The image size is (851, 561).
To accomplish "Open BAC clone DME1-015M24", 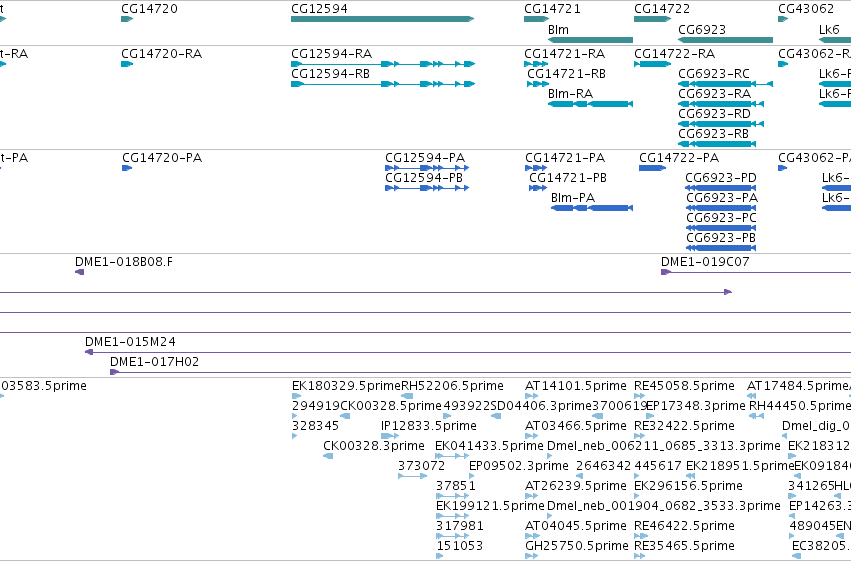I will [x=130, y=342].
